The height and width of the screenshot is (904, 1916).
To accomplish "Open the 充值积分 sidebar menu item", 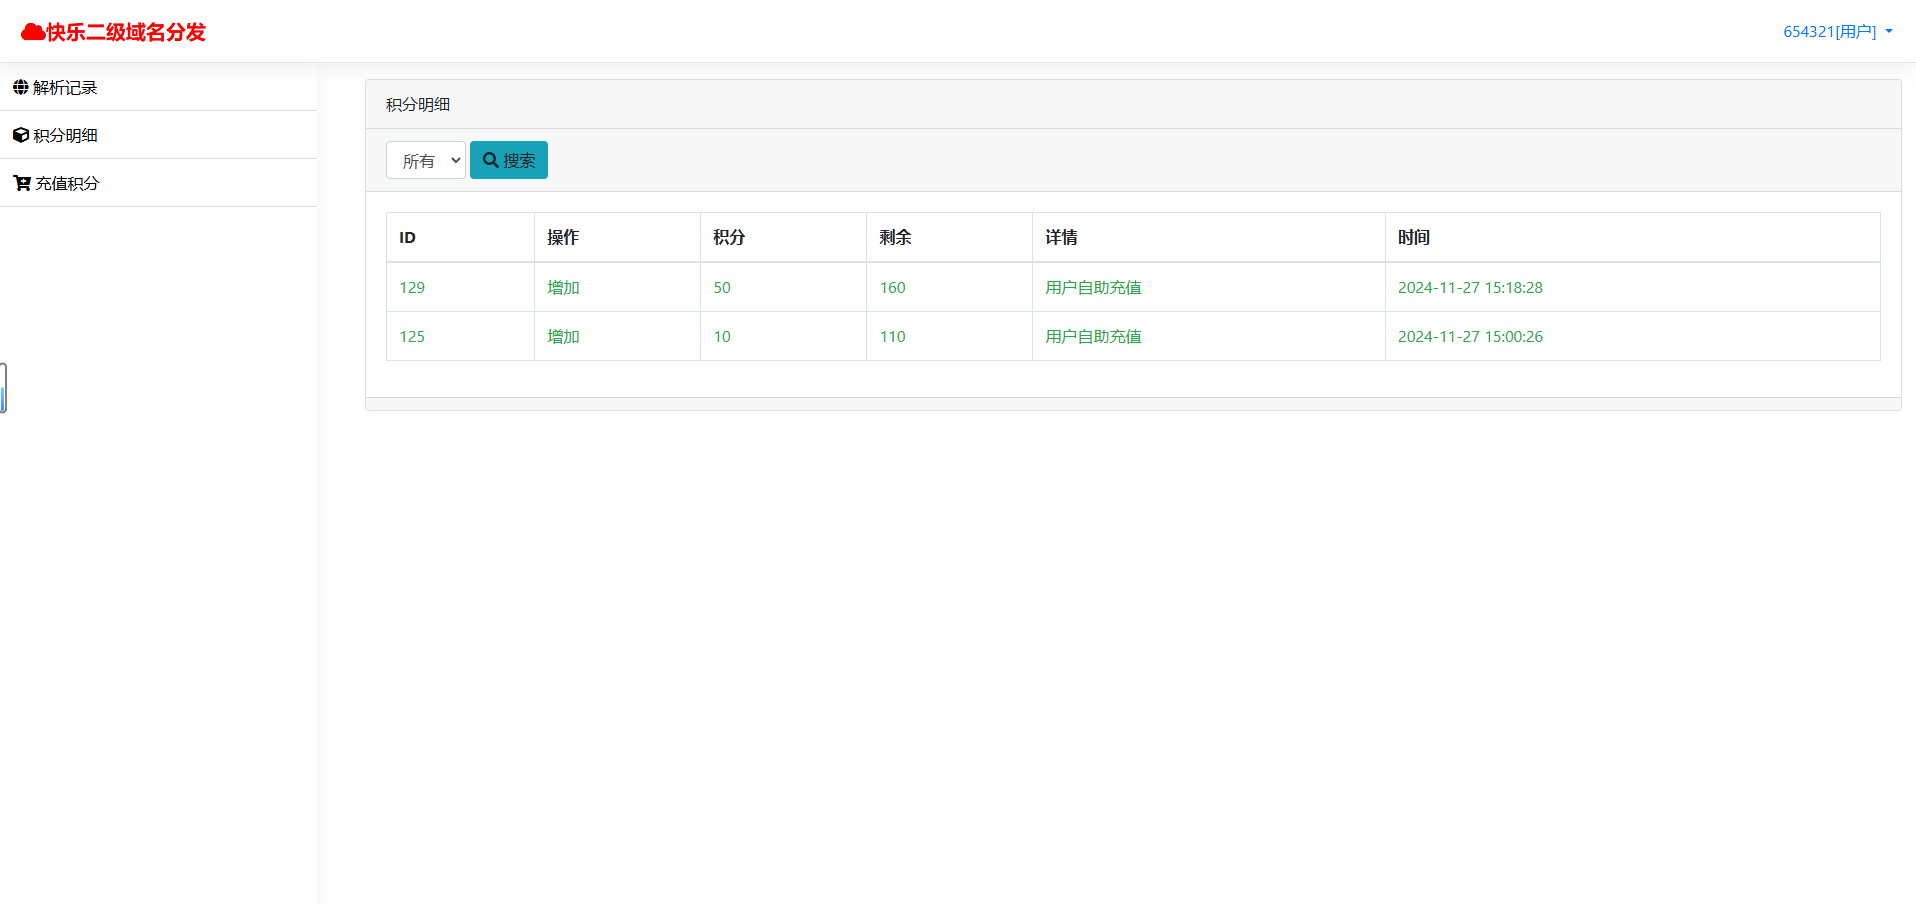I will 158,183.
